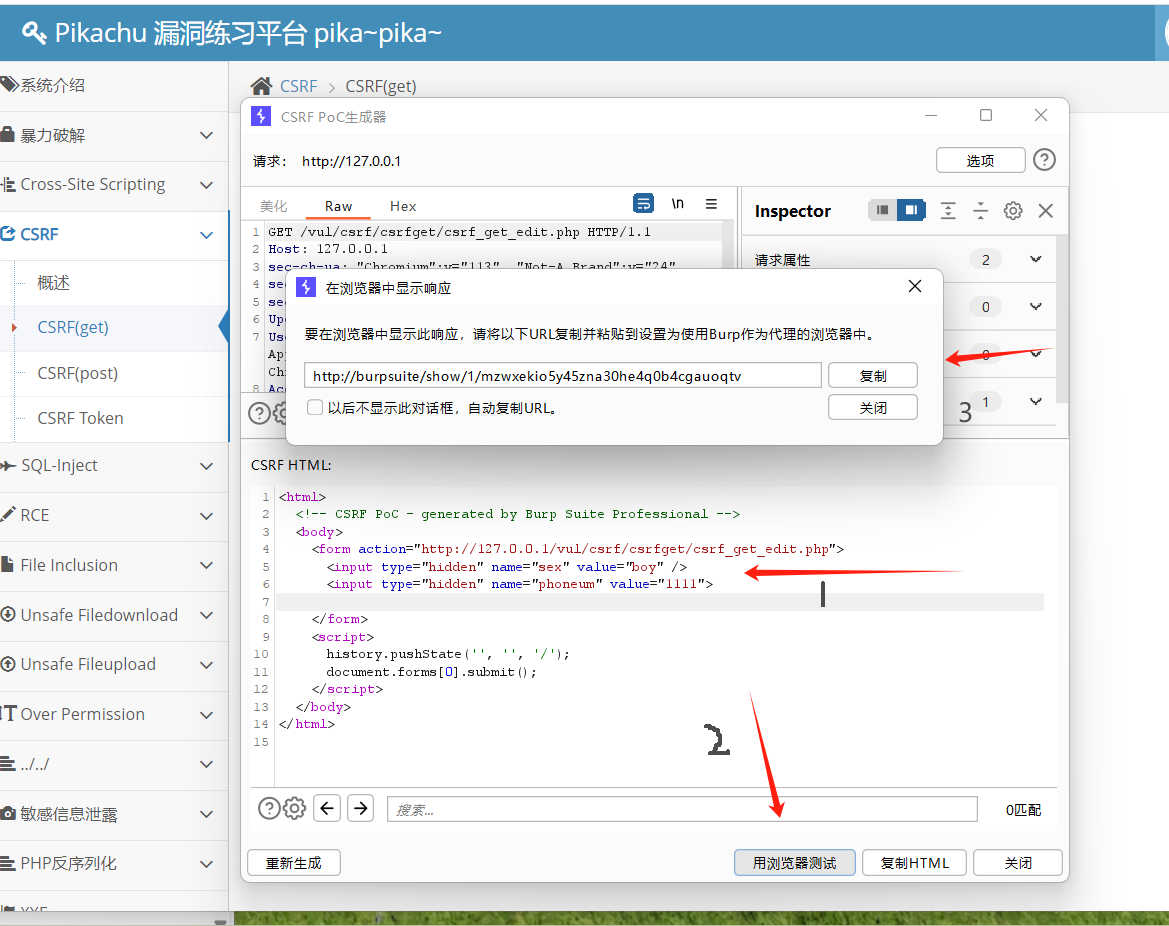Switch to the Raw tab

click(338, 207)
